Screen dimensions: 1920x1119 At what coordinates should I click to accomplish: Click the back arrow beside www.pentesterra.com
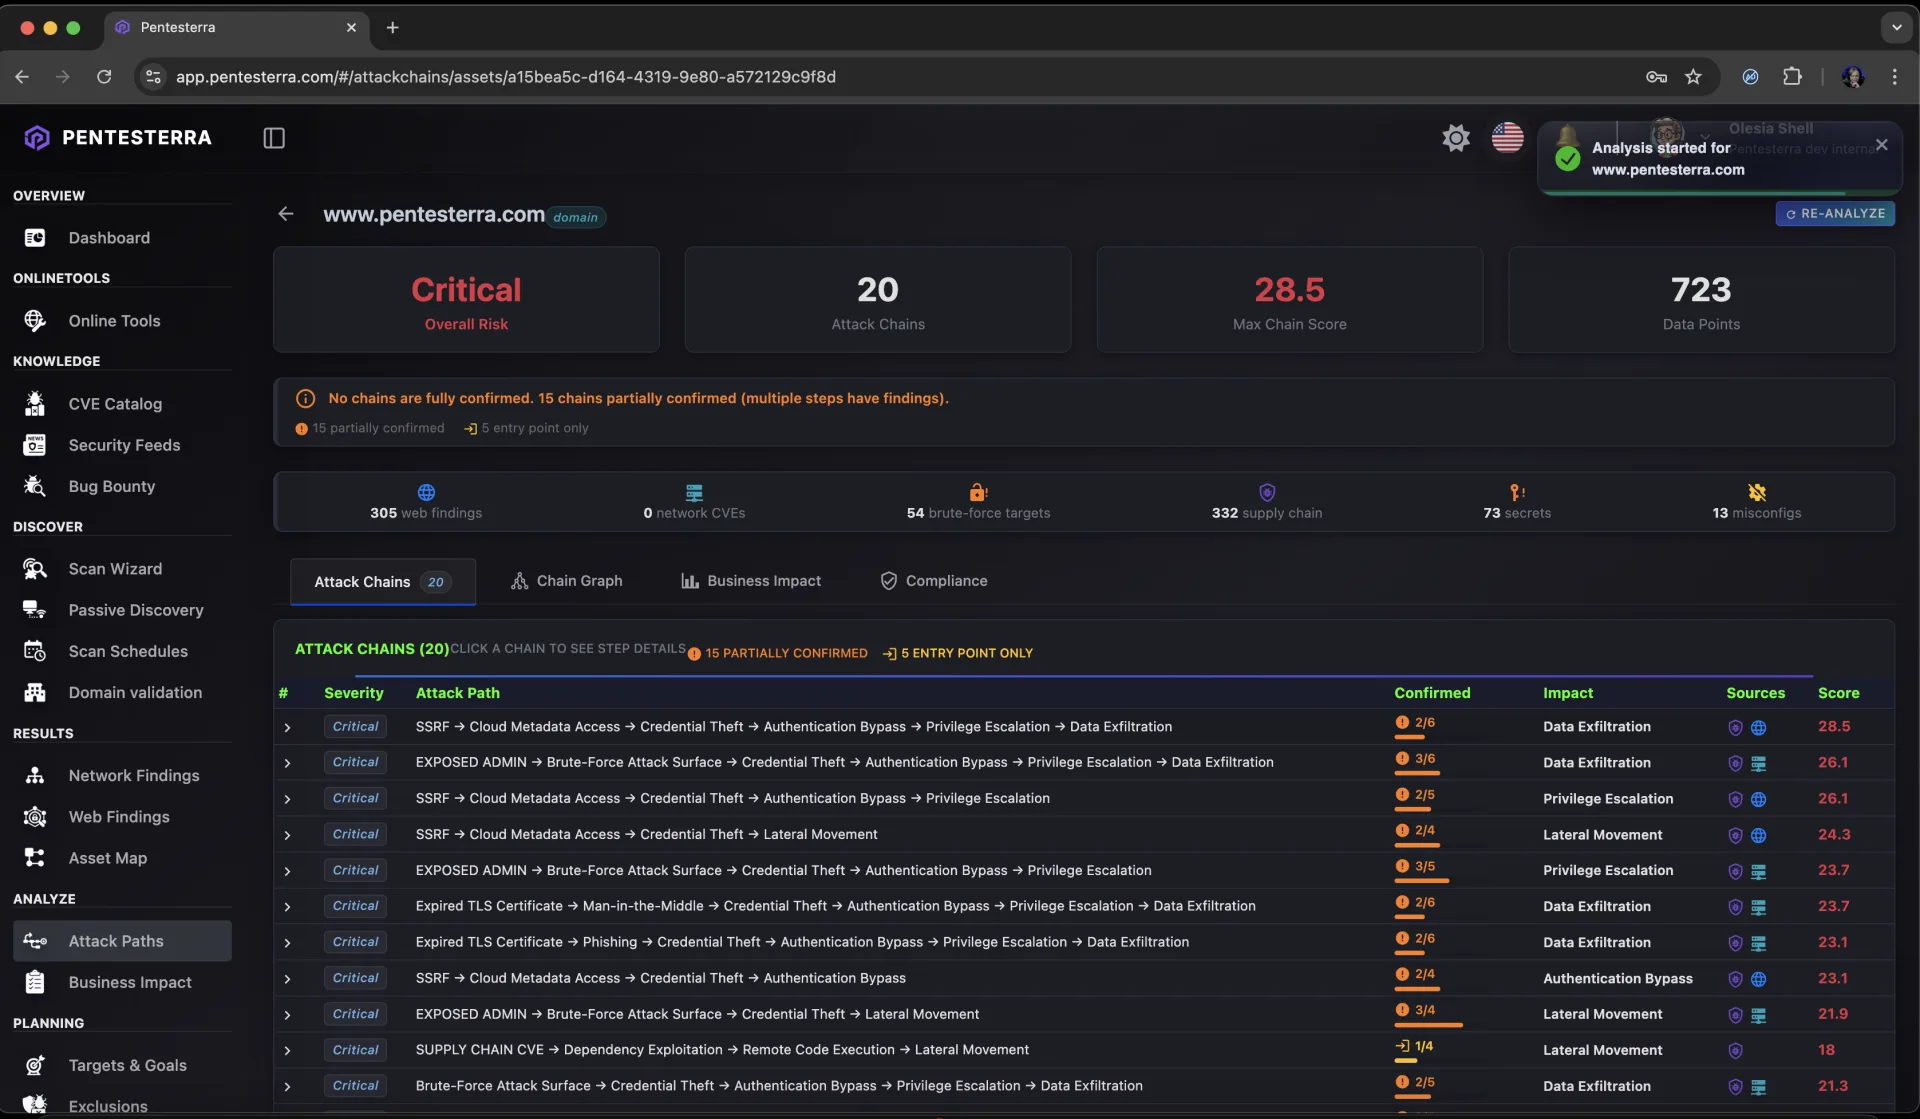(286, 214)
